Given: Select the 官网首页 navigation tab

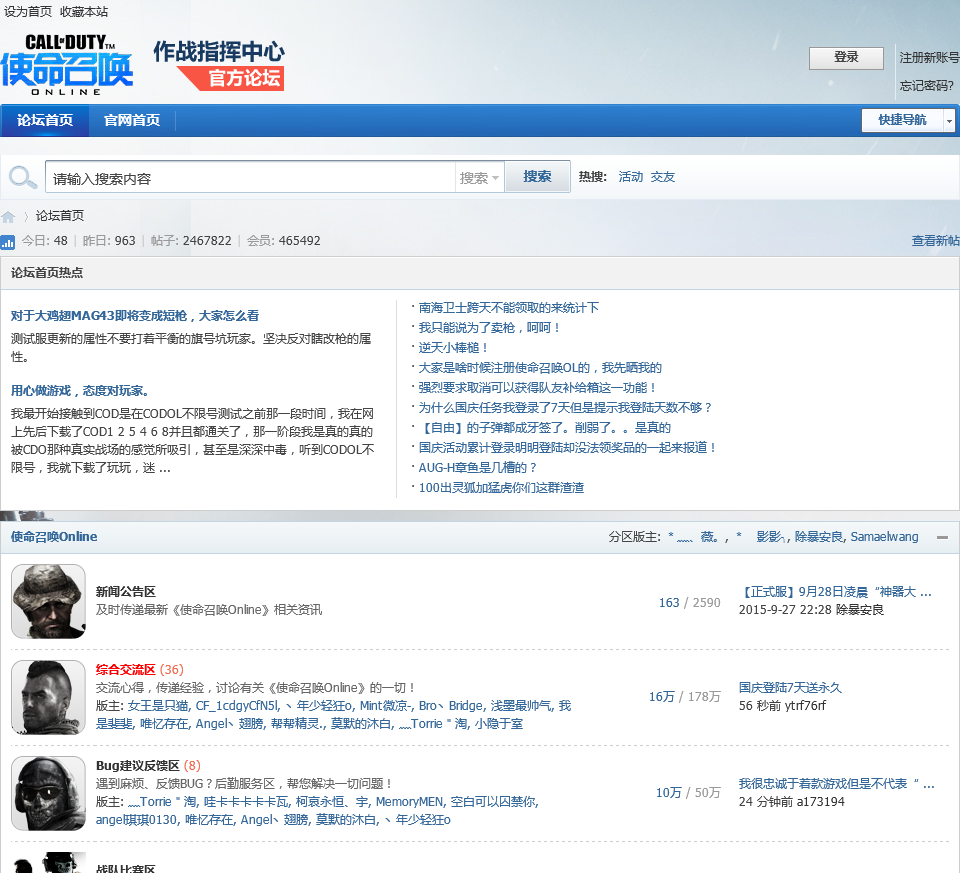Looking at the screenshot, I should (x=132, y=120).
